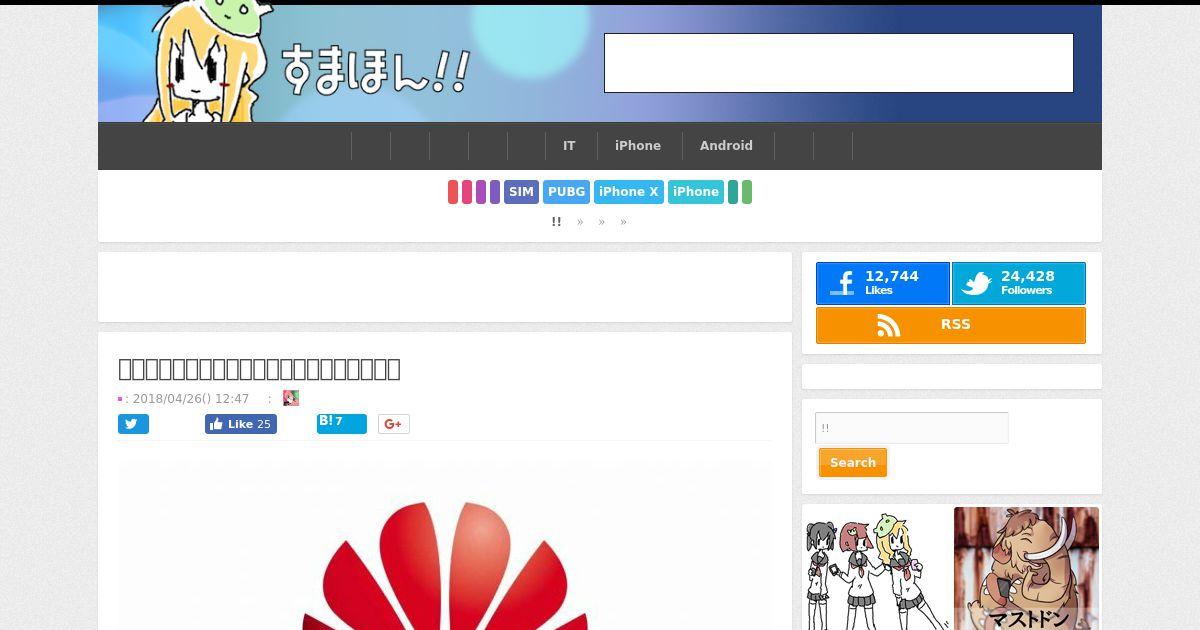Image resolution: width=1200 pixels, height=630 pixels.
Task: Click the green tag swatch at row end
Action: (747, 192)
